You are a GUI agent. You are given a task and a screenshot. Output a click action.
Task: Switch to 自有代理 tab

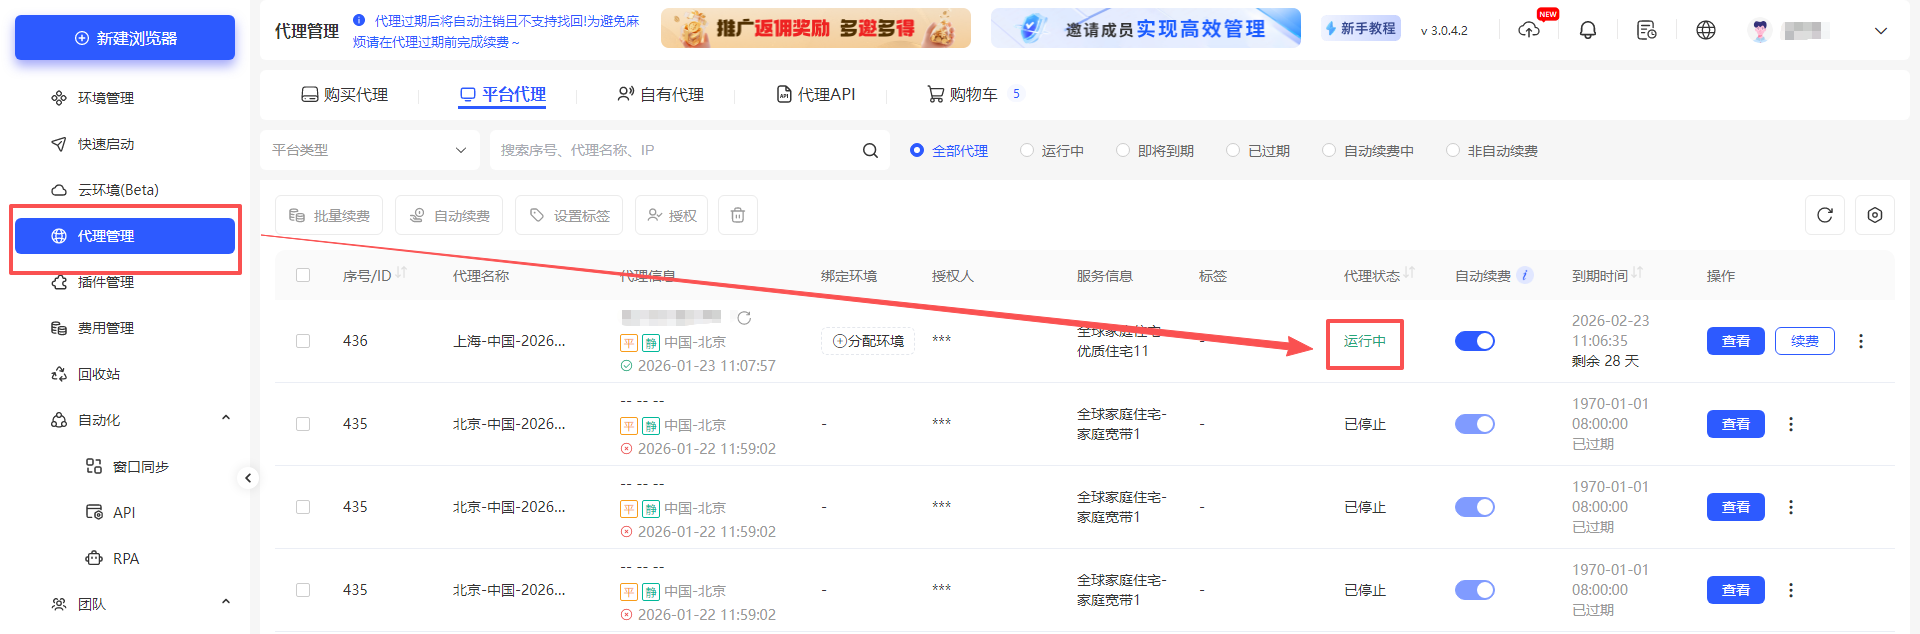pos(660,95)
